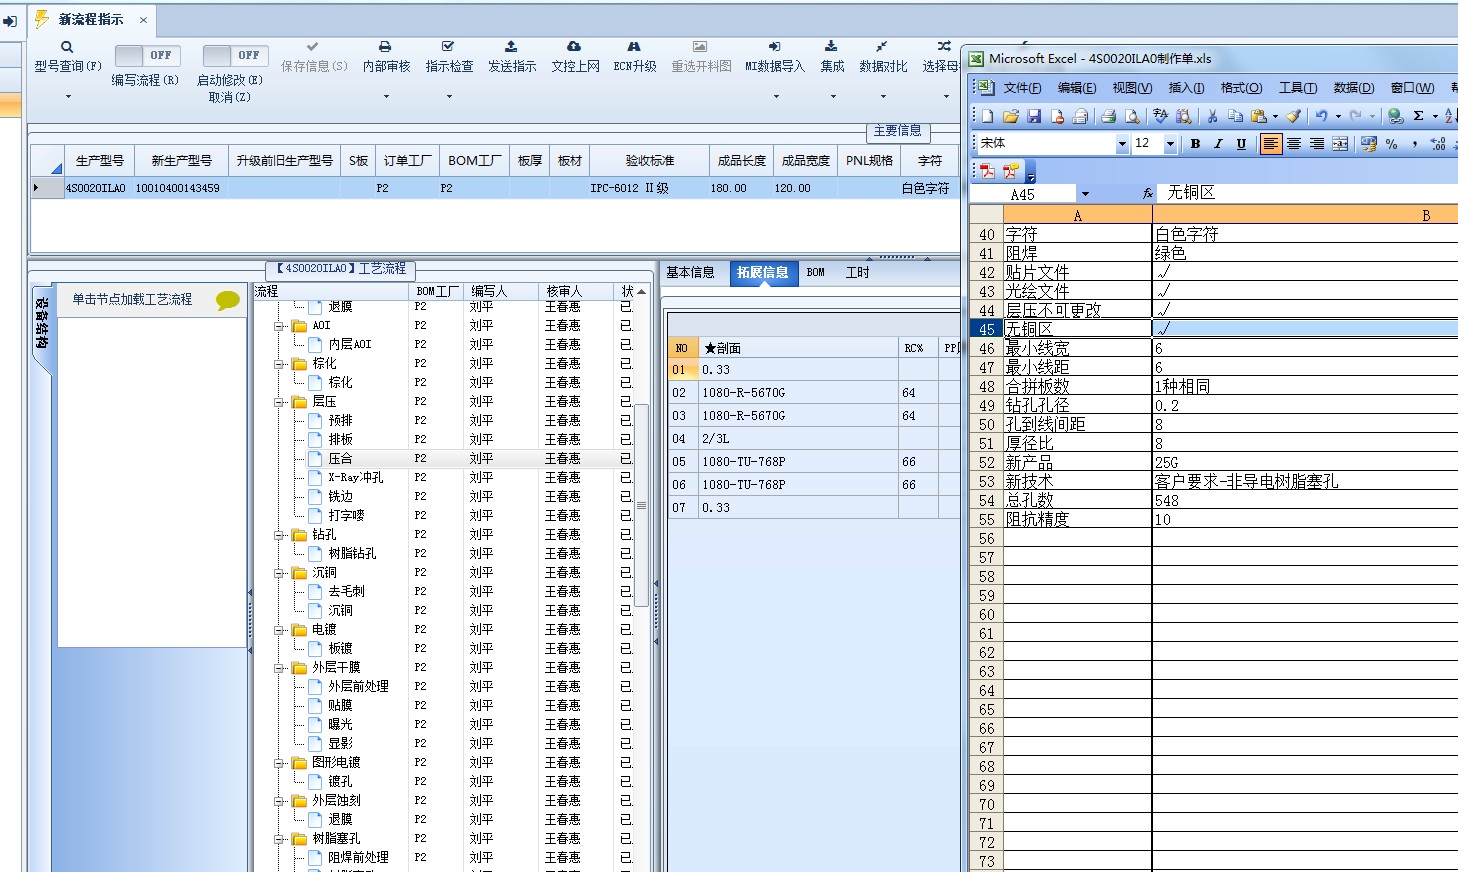Screen dimensions: 1458x872
Task: Click 重选开料图 image icon
Action: click(x=700, y=47)
